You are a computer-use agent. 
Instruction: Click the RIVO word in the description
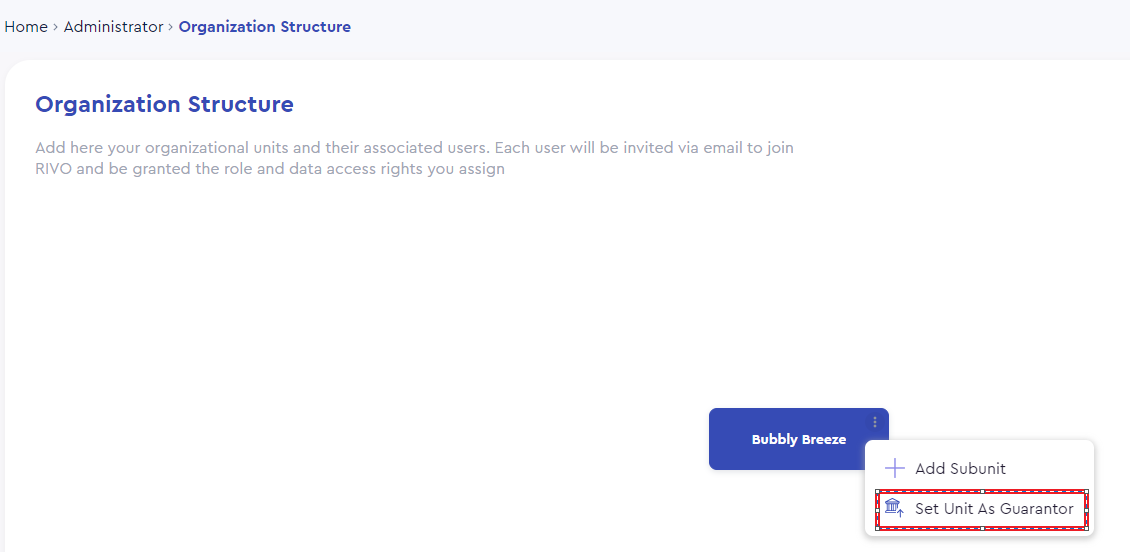53,169
